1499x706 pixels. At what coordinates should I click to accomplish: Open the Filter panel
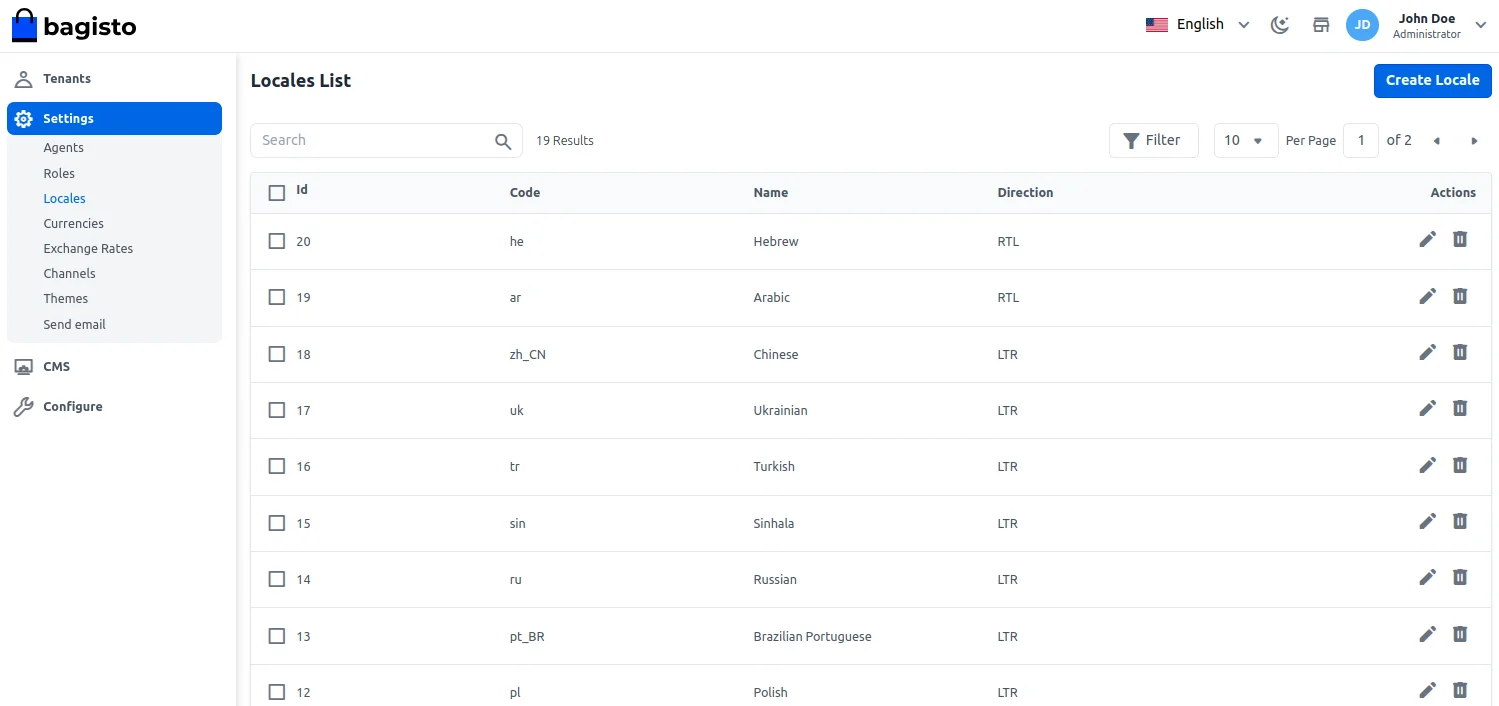point(1153,140)
